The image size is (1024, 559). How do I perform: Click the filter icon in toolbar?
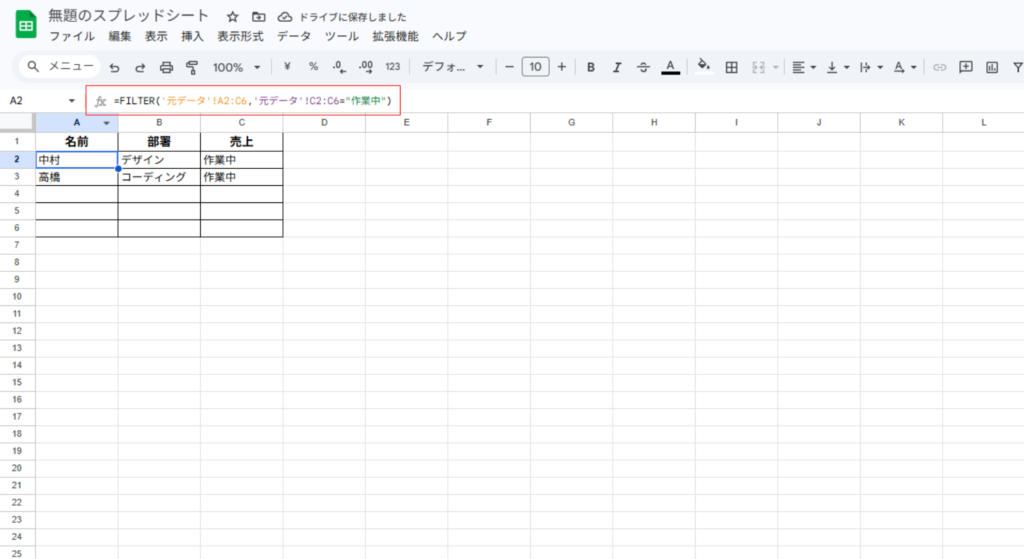tap(1017, 67)
